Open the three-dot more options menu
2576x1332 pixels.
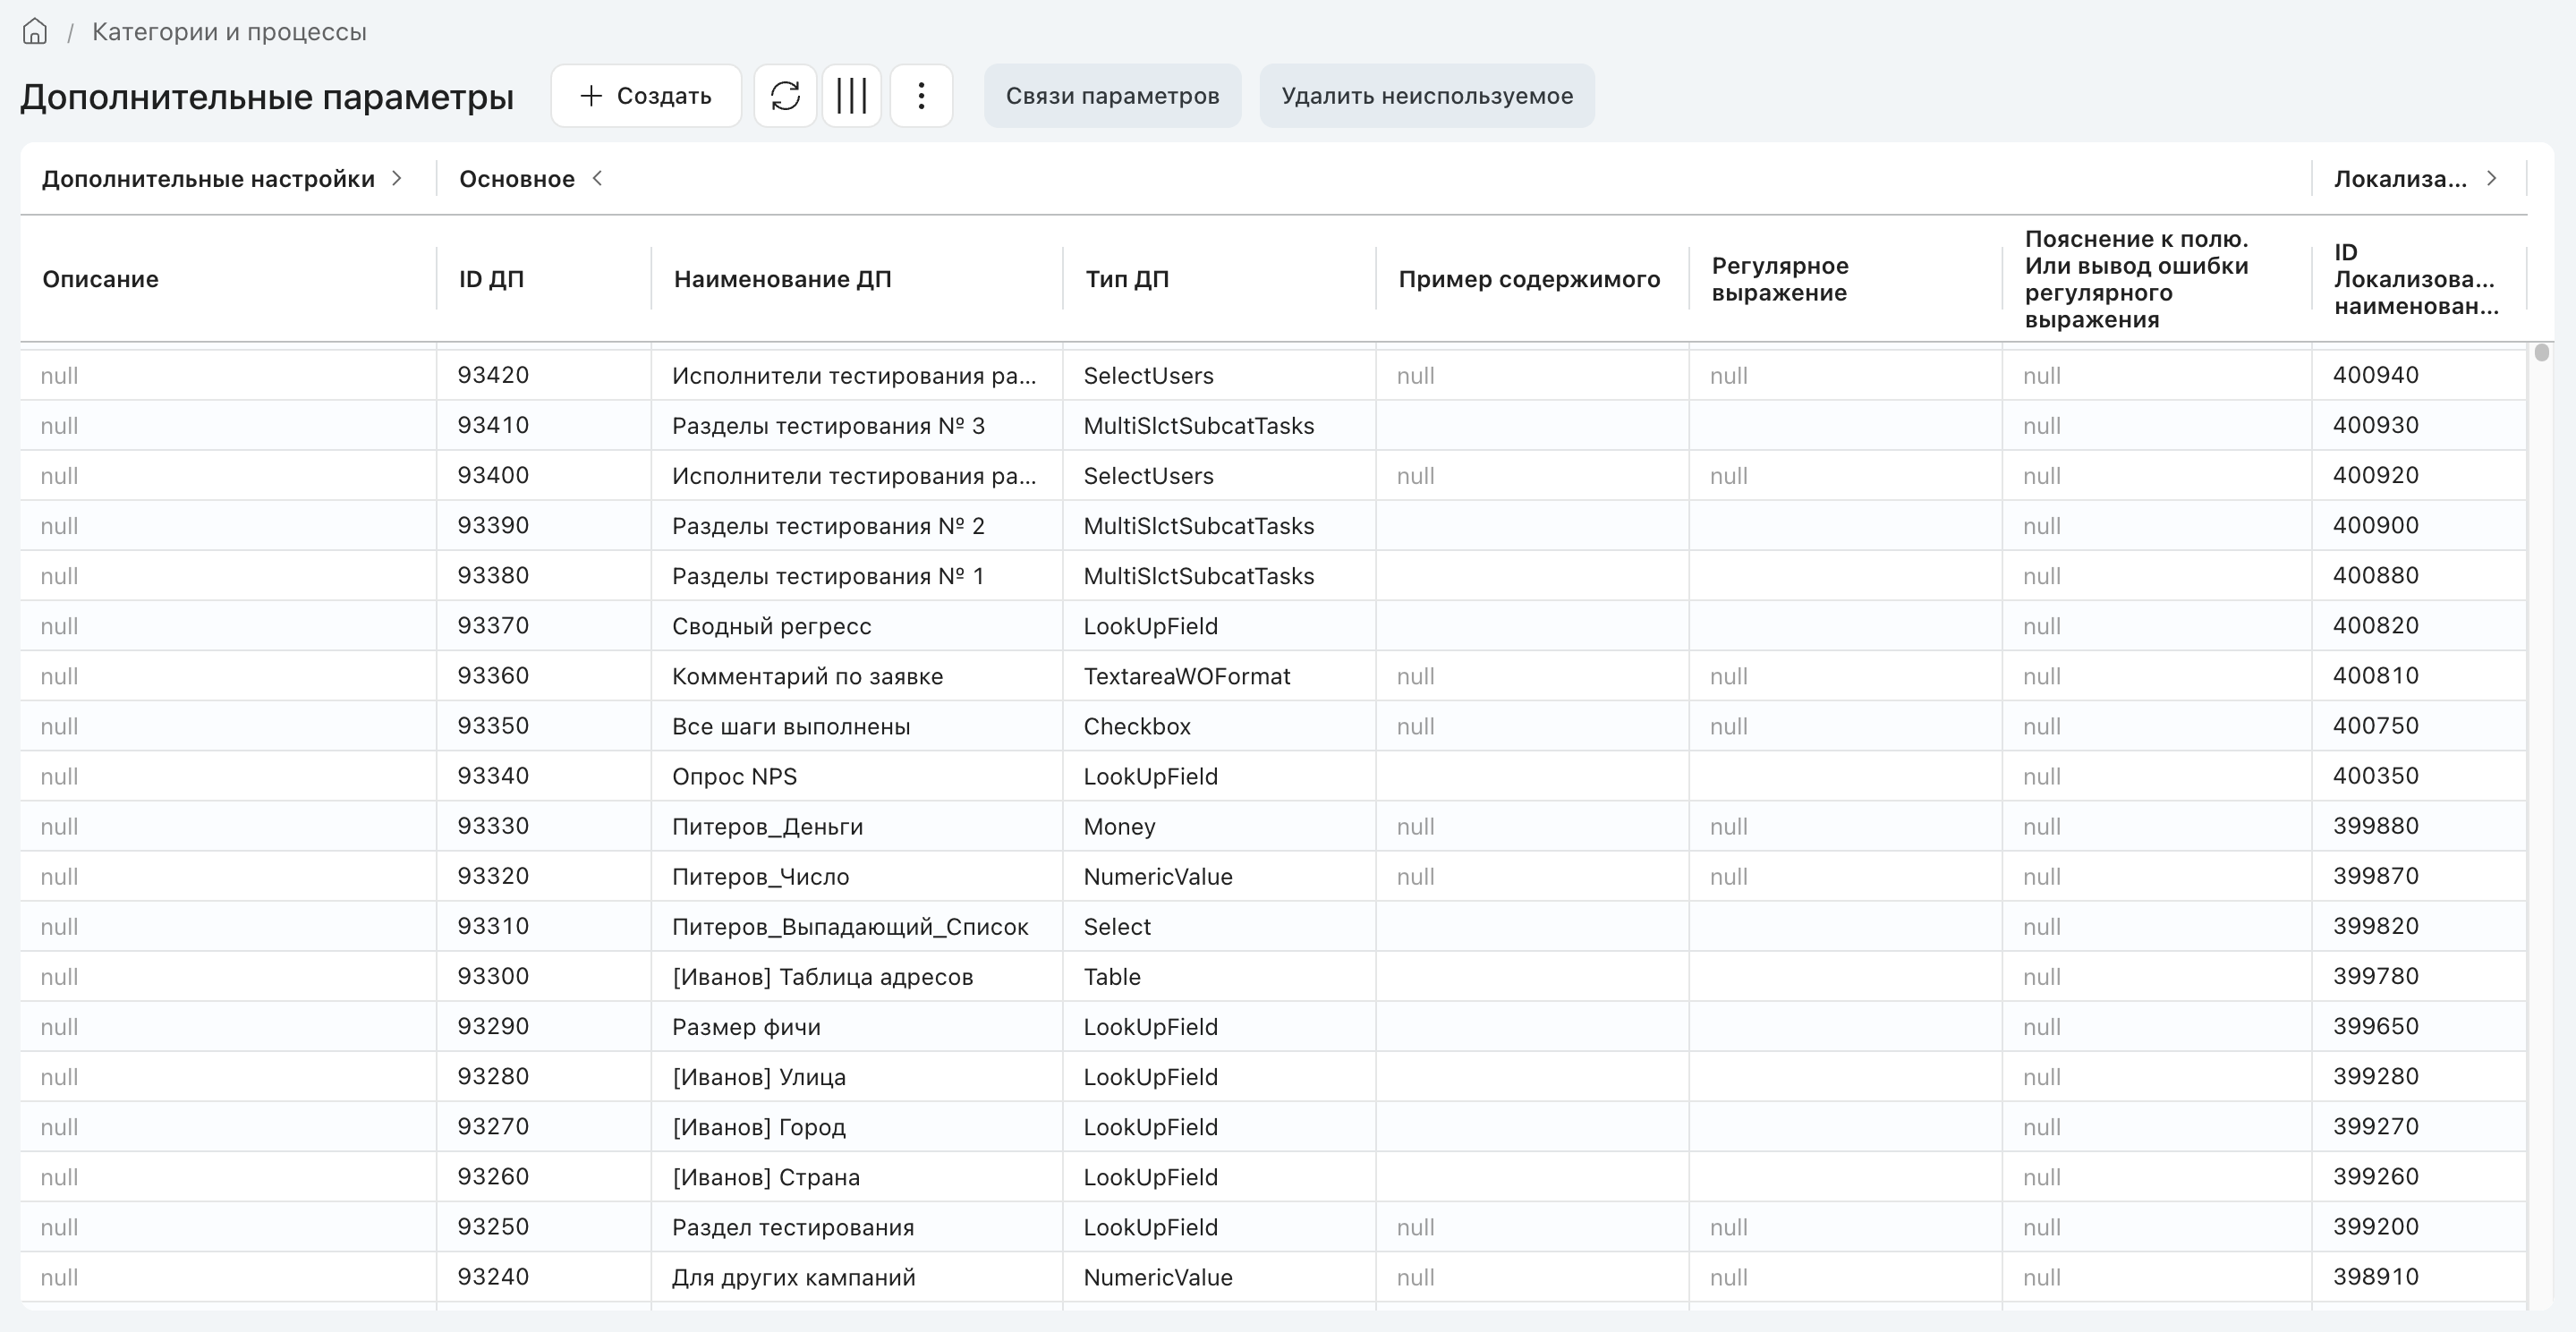tap(921, 96)
